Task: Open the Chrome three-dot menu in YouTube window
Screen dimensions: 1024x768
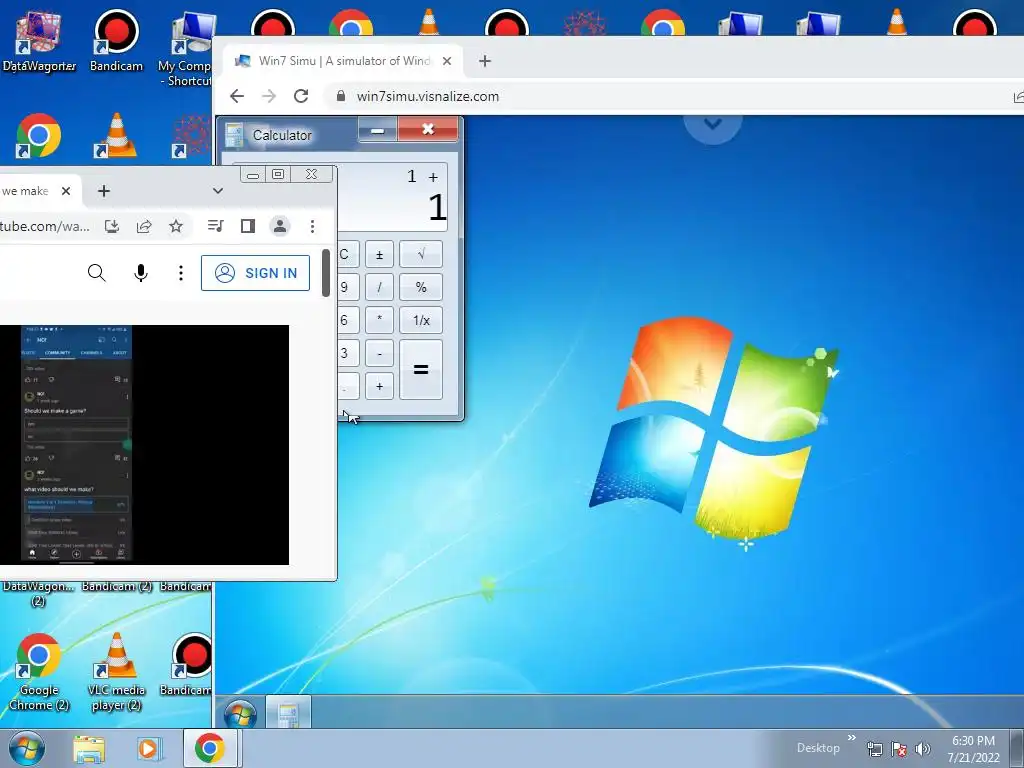Action: point(312,226)
